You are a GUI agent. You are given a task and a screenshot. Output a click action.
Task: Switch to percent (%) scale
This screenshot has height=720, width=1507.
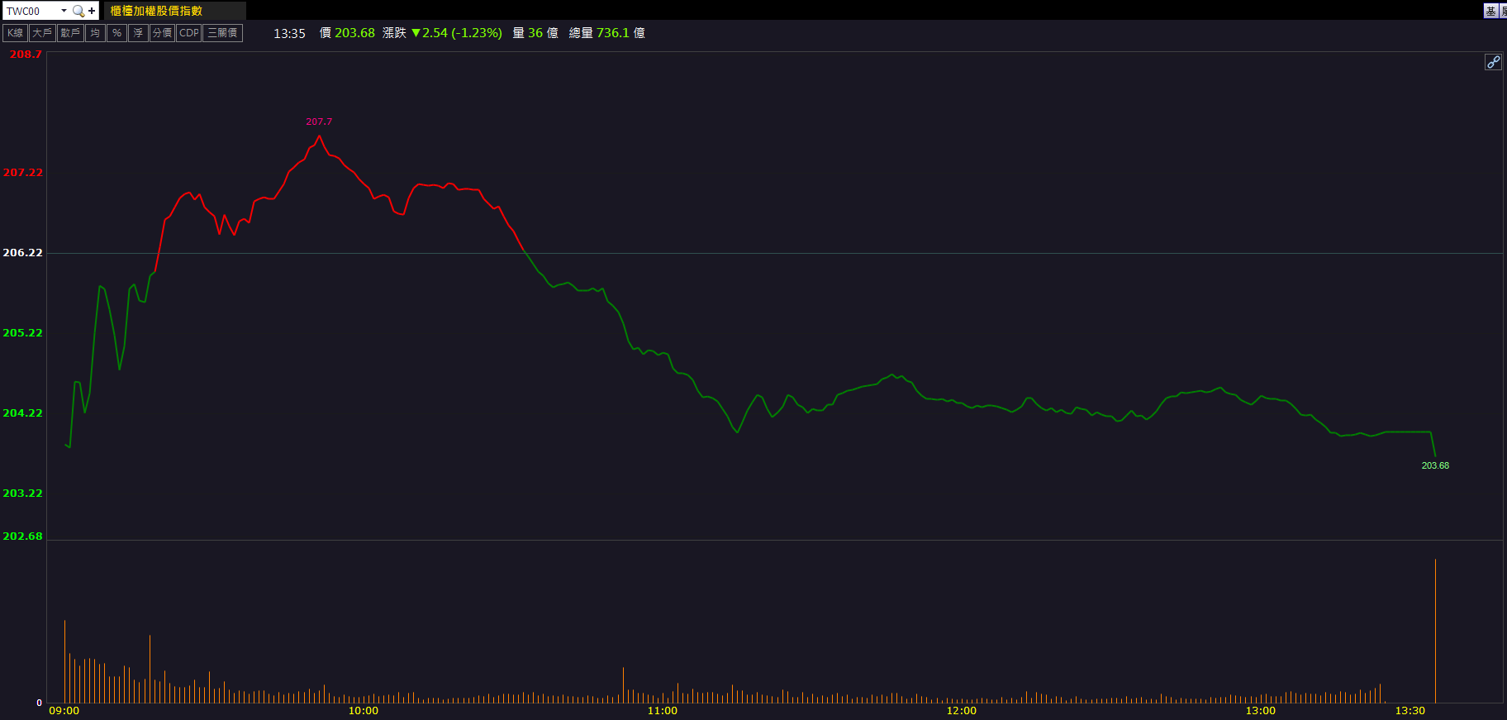coord(117,33)
